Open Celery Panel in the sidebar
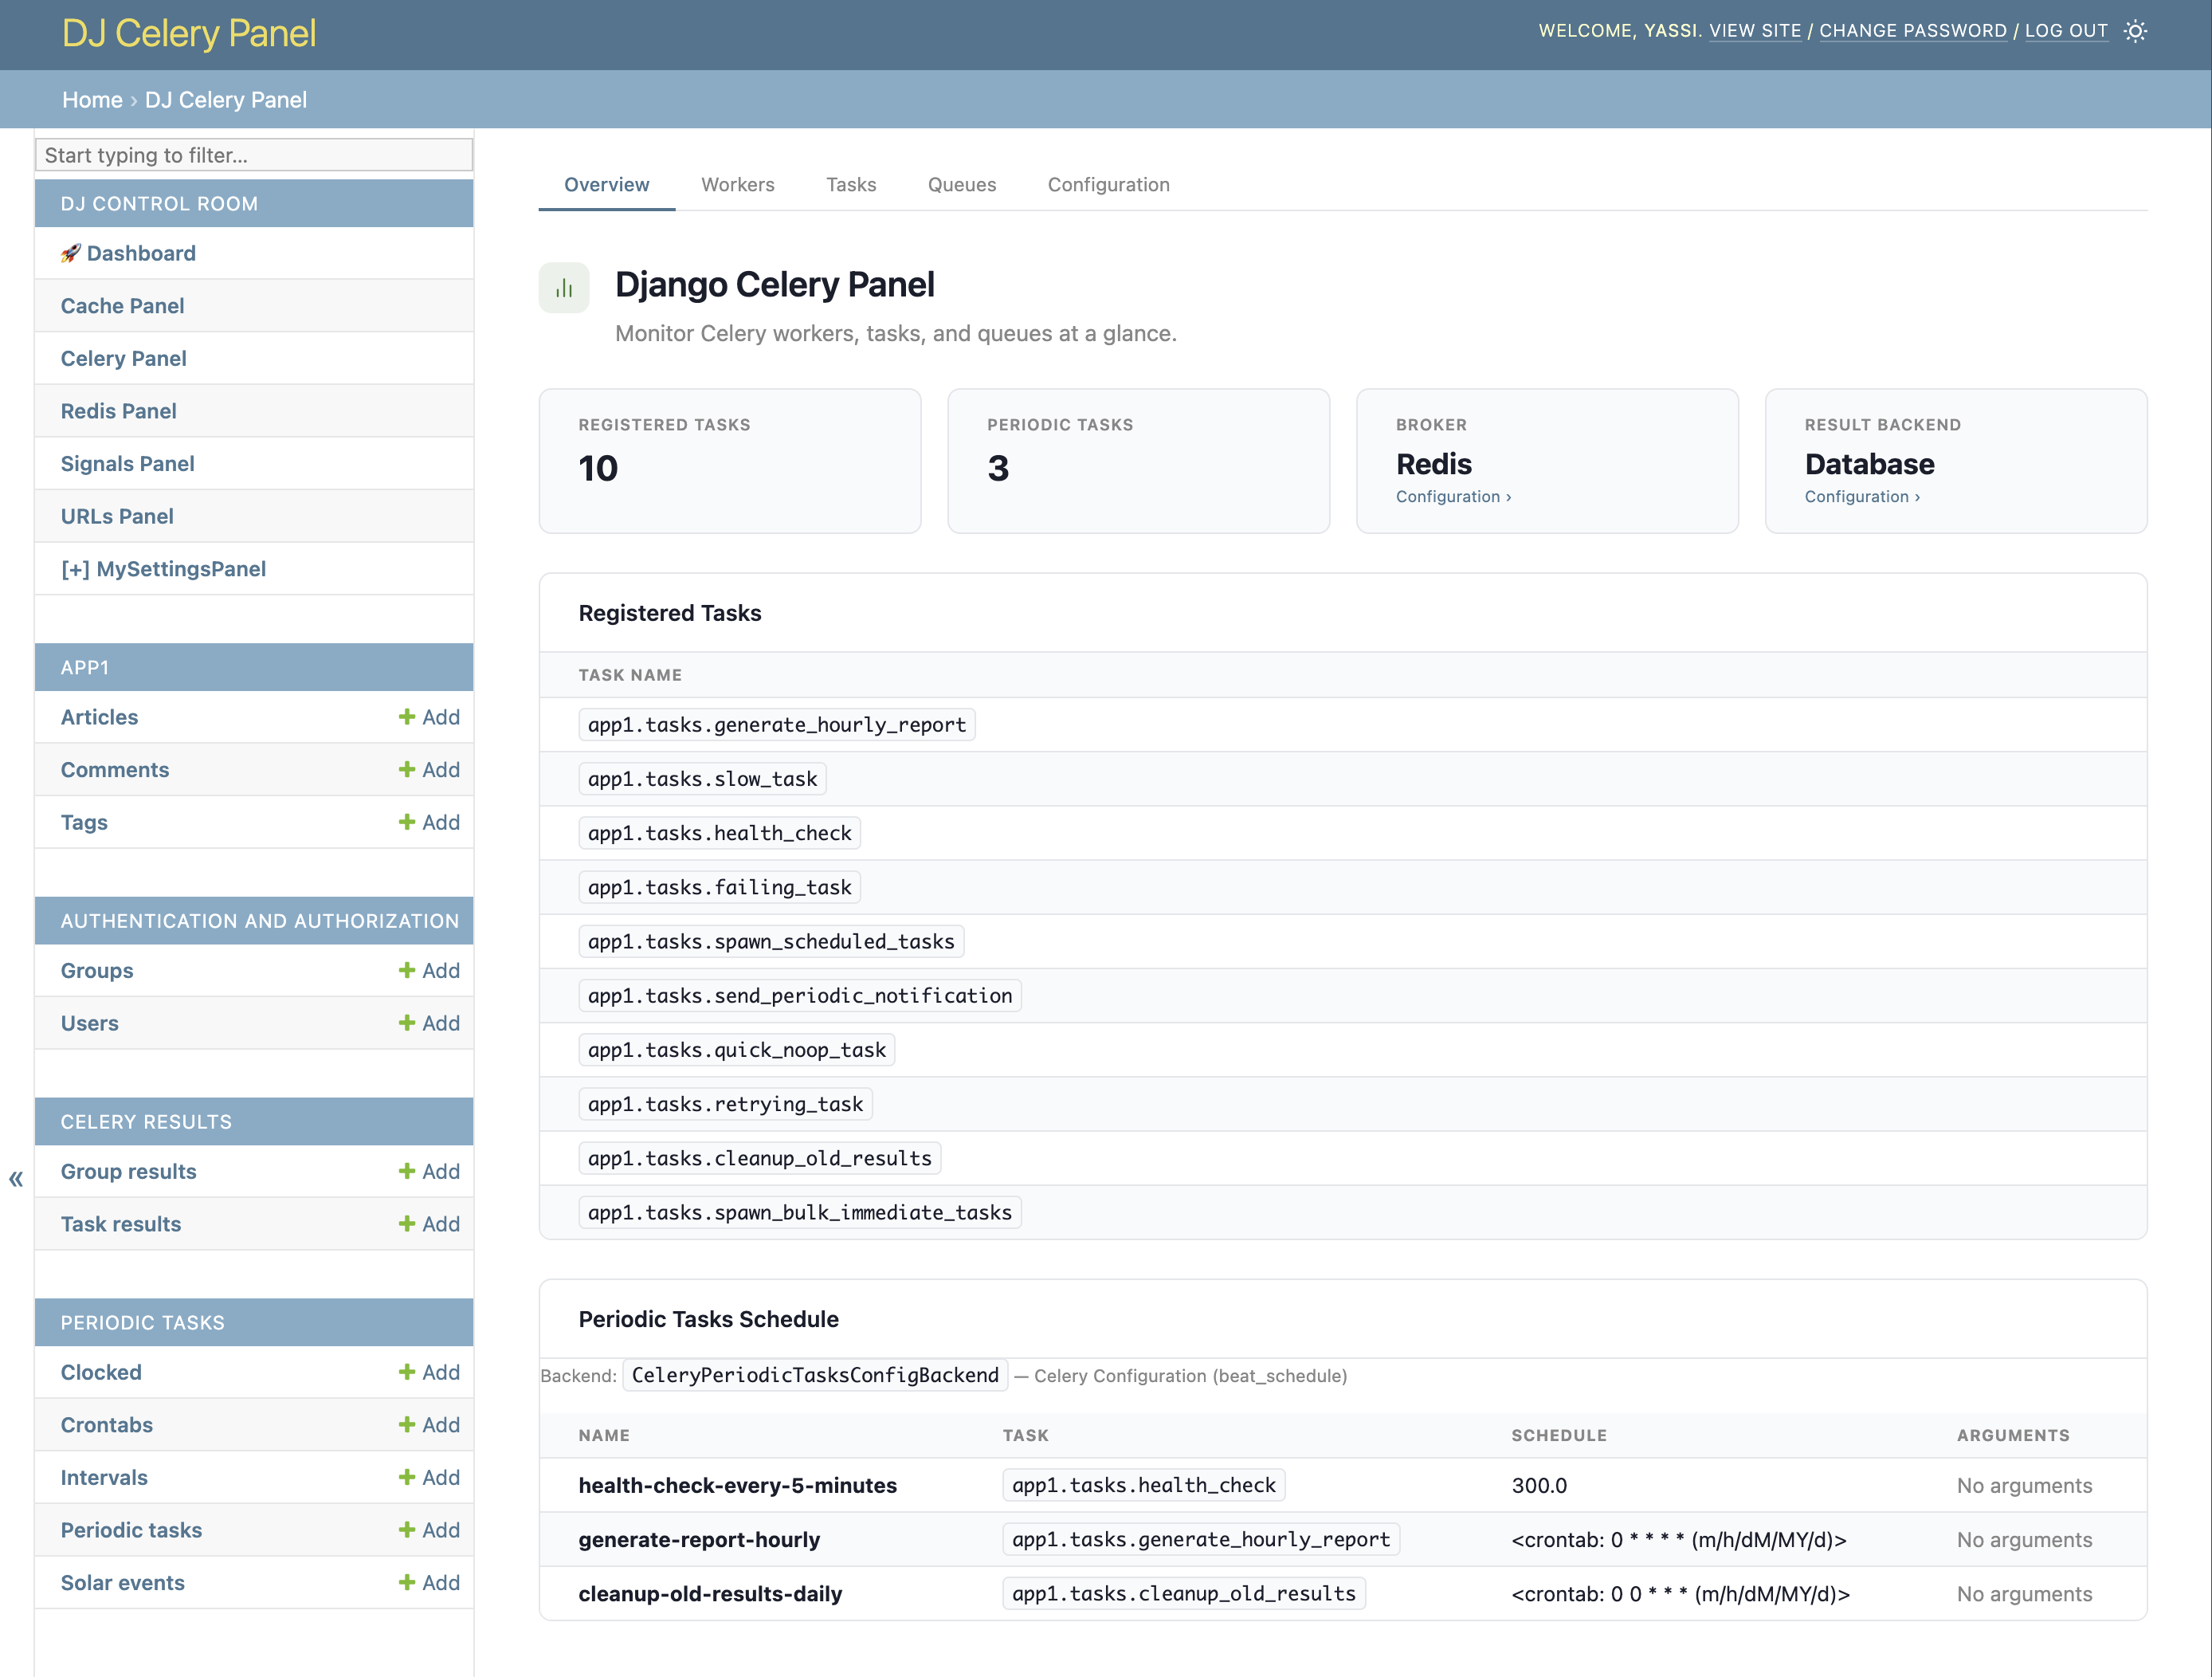This screenshot has width=2212, height=1677. click(123, 359)
